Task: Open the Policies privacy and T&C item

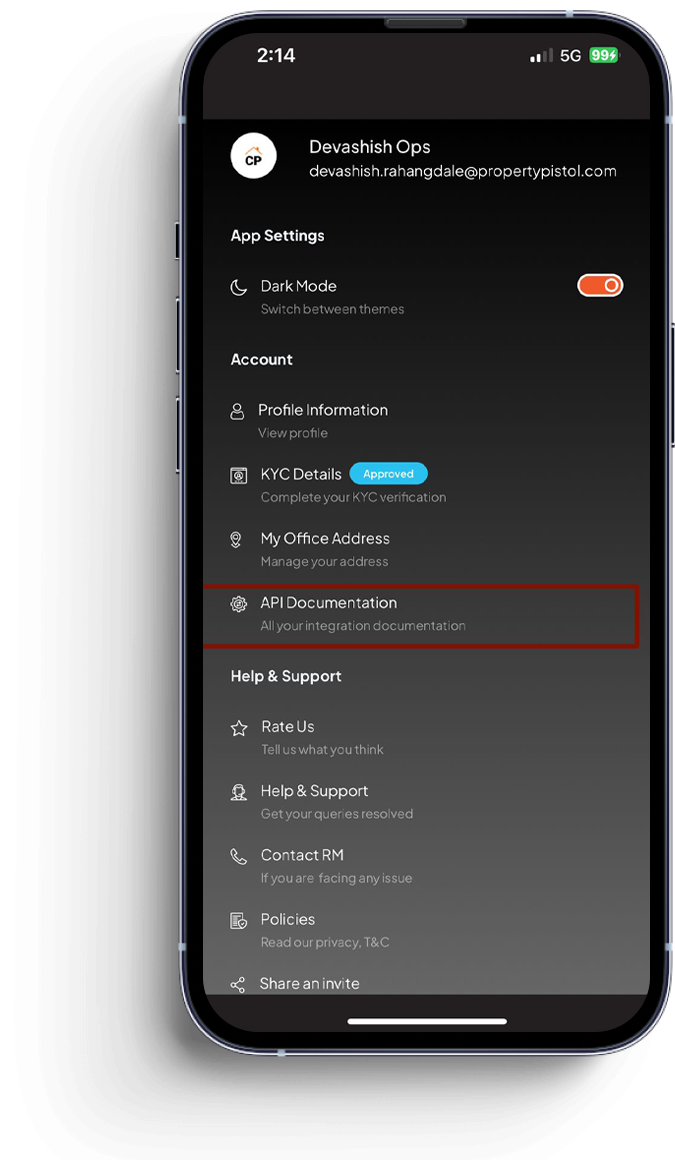Action: [426, 930]
